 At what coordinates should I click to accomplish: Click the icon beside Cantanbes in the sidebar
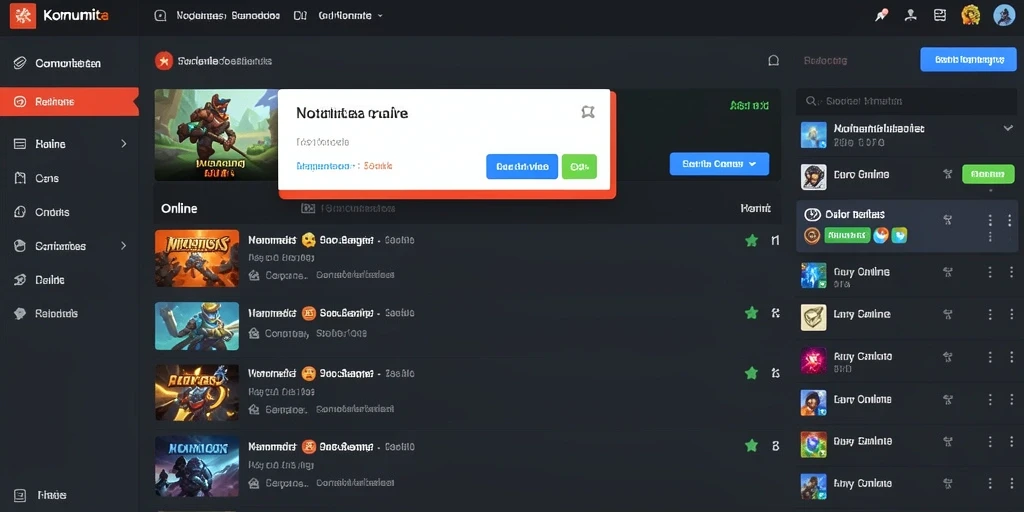tap(20, 246)
